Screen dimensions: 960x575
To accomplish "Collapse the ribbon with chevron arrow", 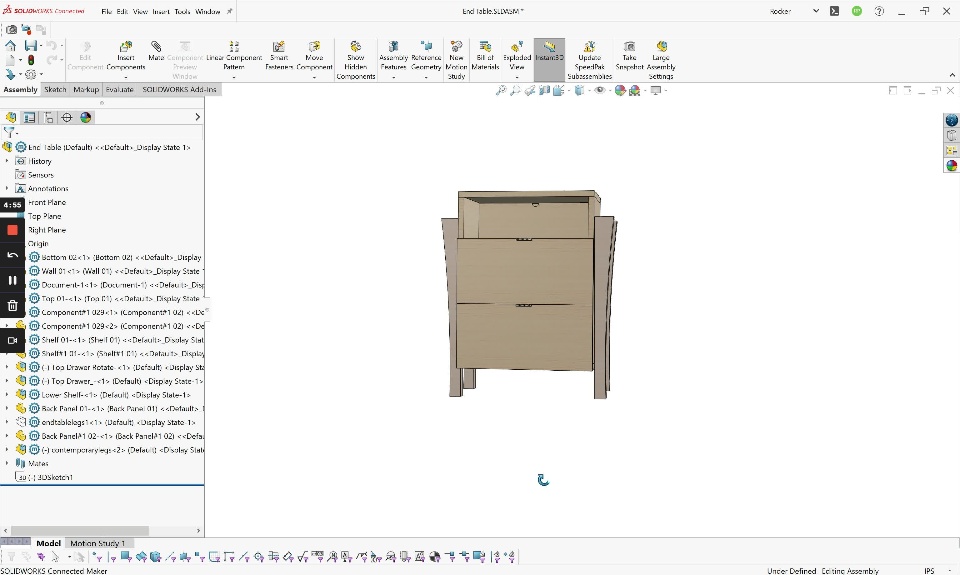I will click(x=952, y=75).
